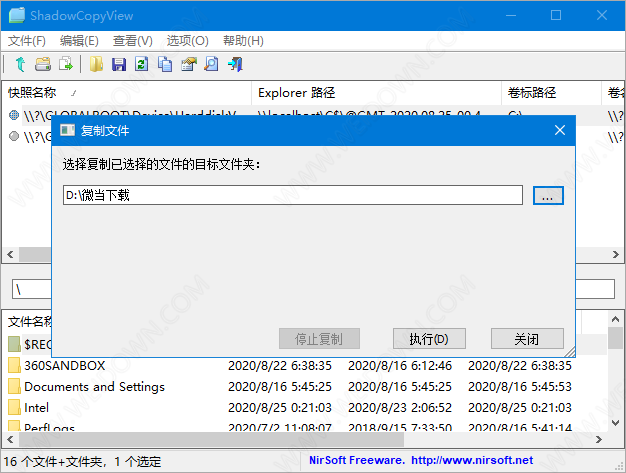The height and width of the screenshot is (473, 626).
Task: Click the 关闭 button in copy dialog
Action: click(x=527, y=339)
